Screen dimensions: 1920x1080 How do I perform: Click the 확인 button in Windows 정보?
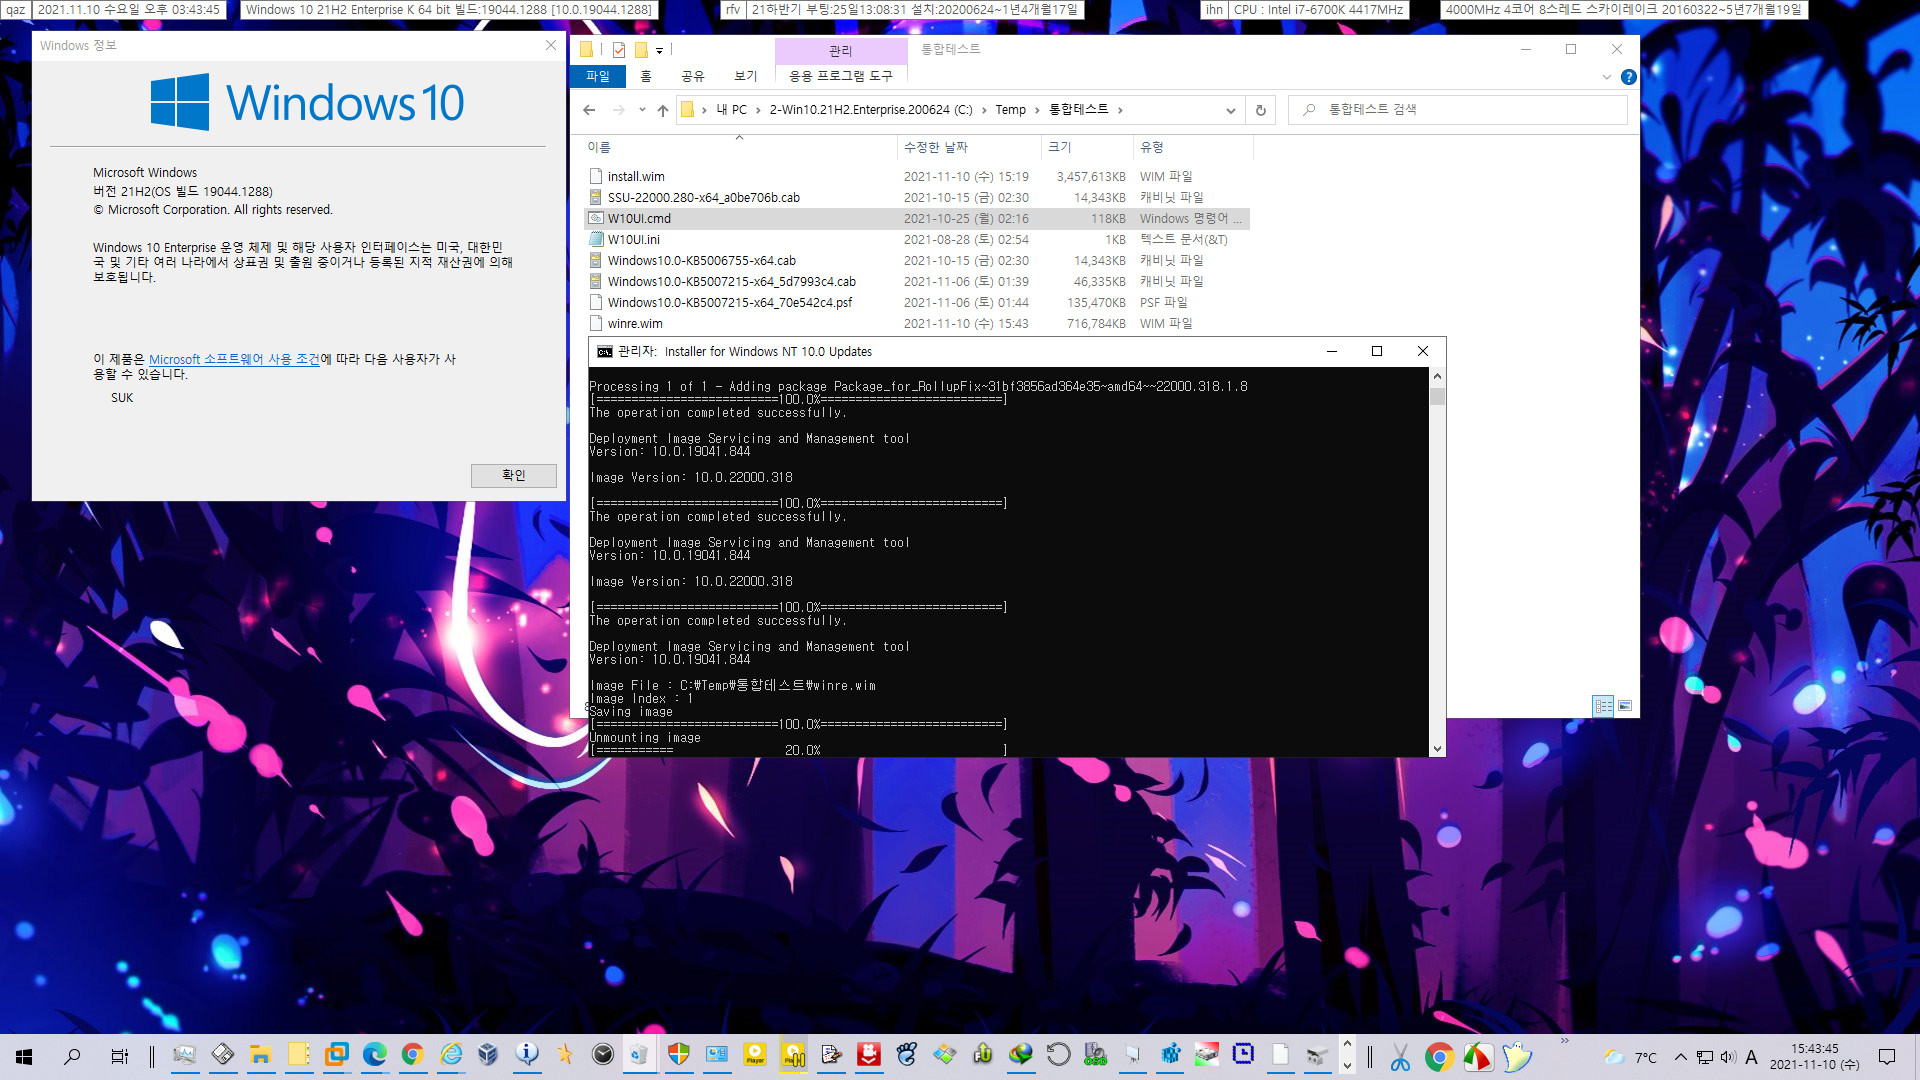(x=514, y=475)
